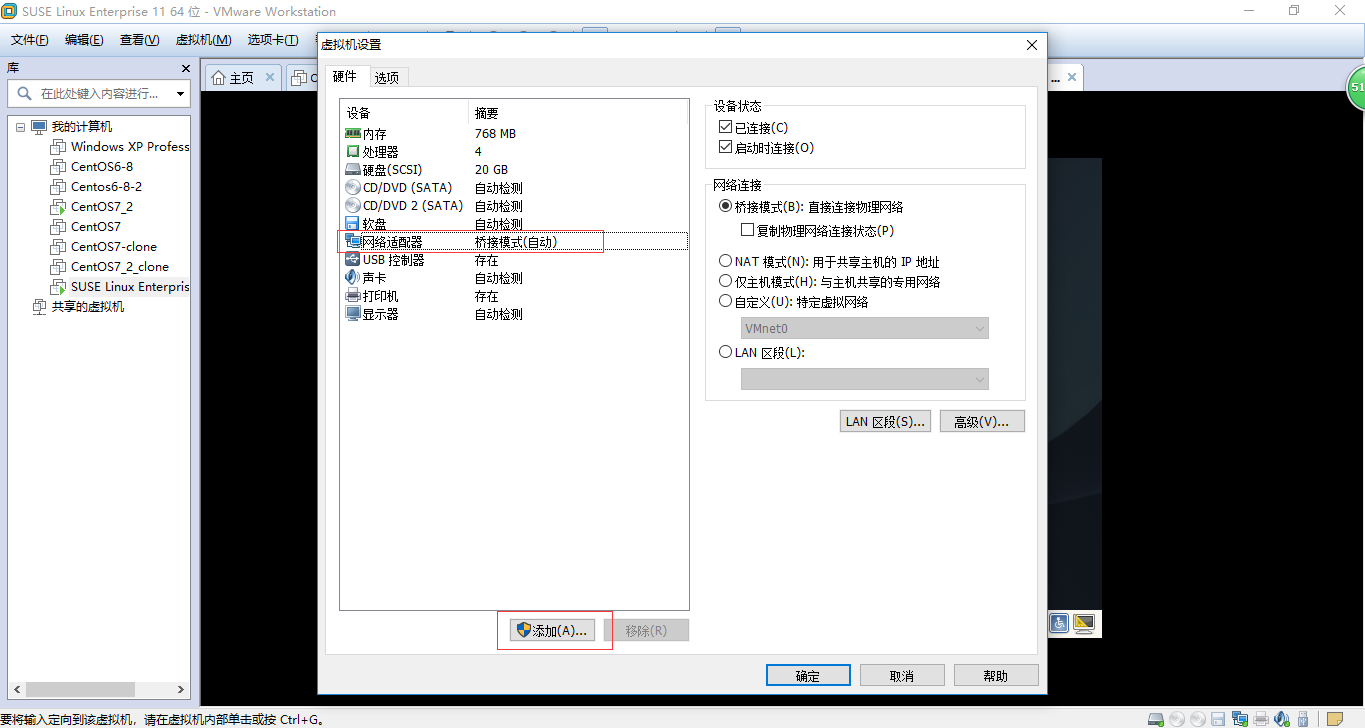
Task: Click the 确定 OK button
Action: point(808,675)
